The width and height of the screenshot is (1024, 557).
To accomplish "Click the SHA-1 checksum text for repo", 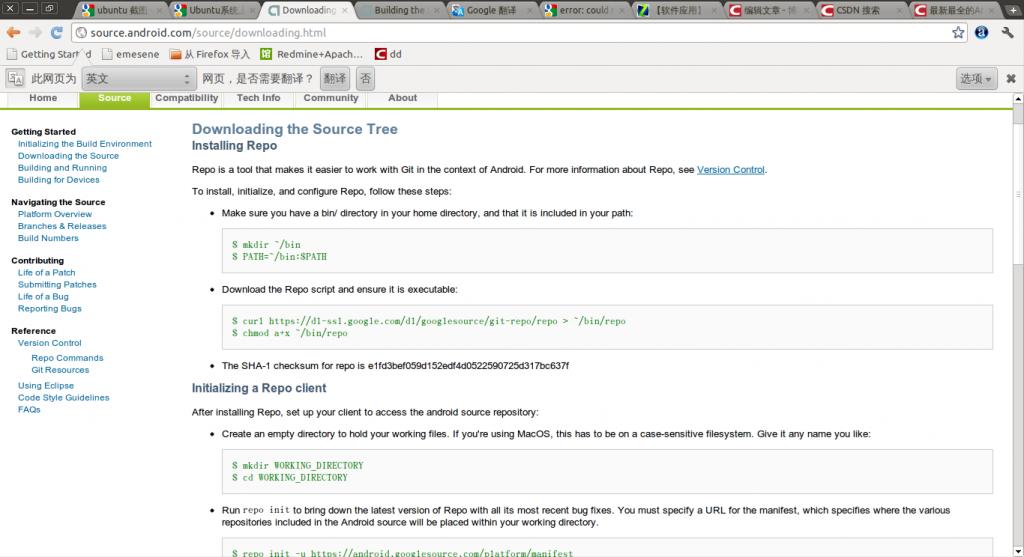I will tap(395, 366).
